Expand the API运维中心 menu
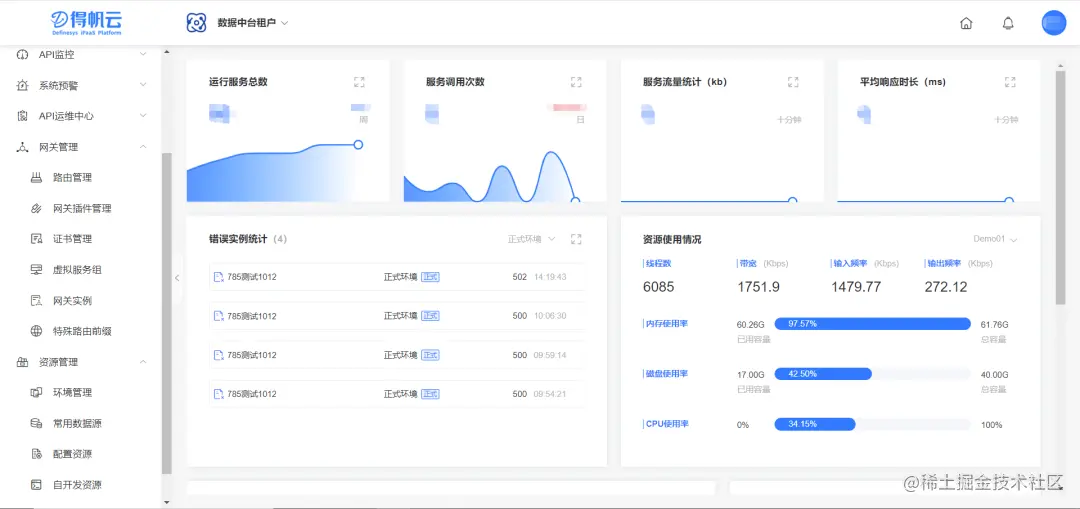This screenshot has width=1080, height=509. (143, 116)
